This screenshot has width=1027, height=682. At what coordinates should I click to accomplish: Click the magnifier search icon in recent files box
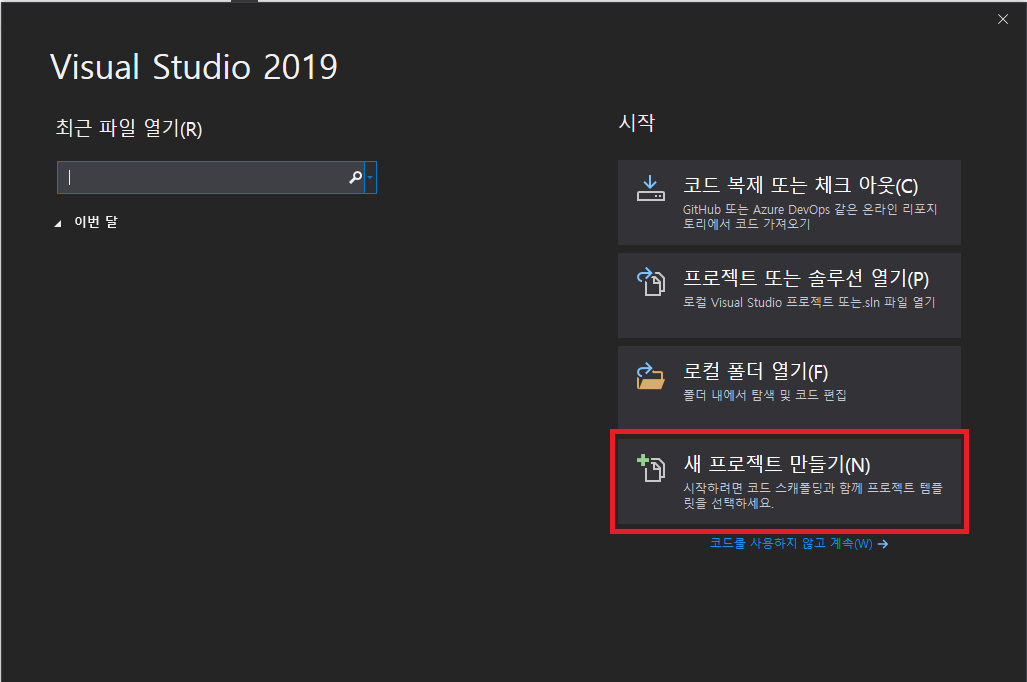355,177
